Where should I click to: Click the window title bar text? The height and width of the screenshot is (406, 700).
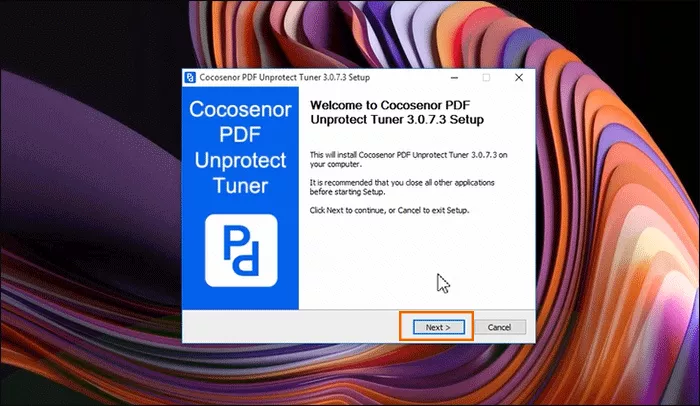(284, 77)
